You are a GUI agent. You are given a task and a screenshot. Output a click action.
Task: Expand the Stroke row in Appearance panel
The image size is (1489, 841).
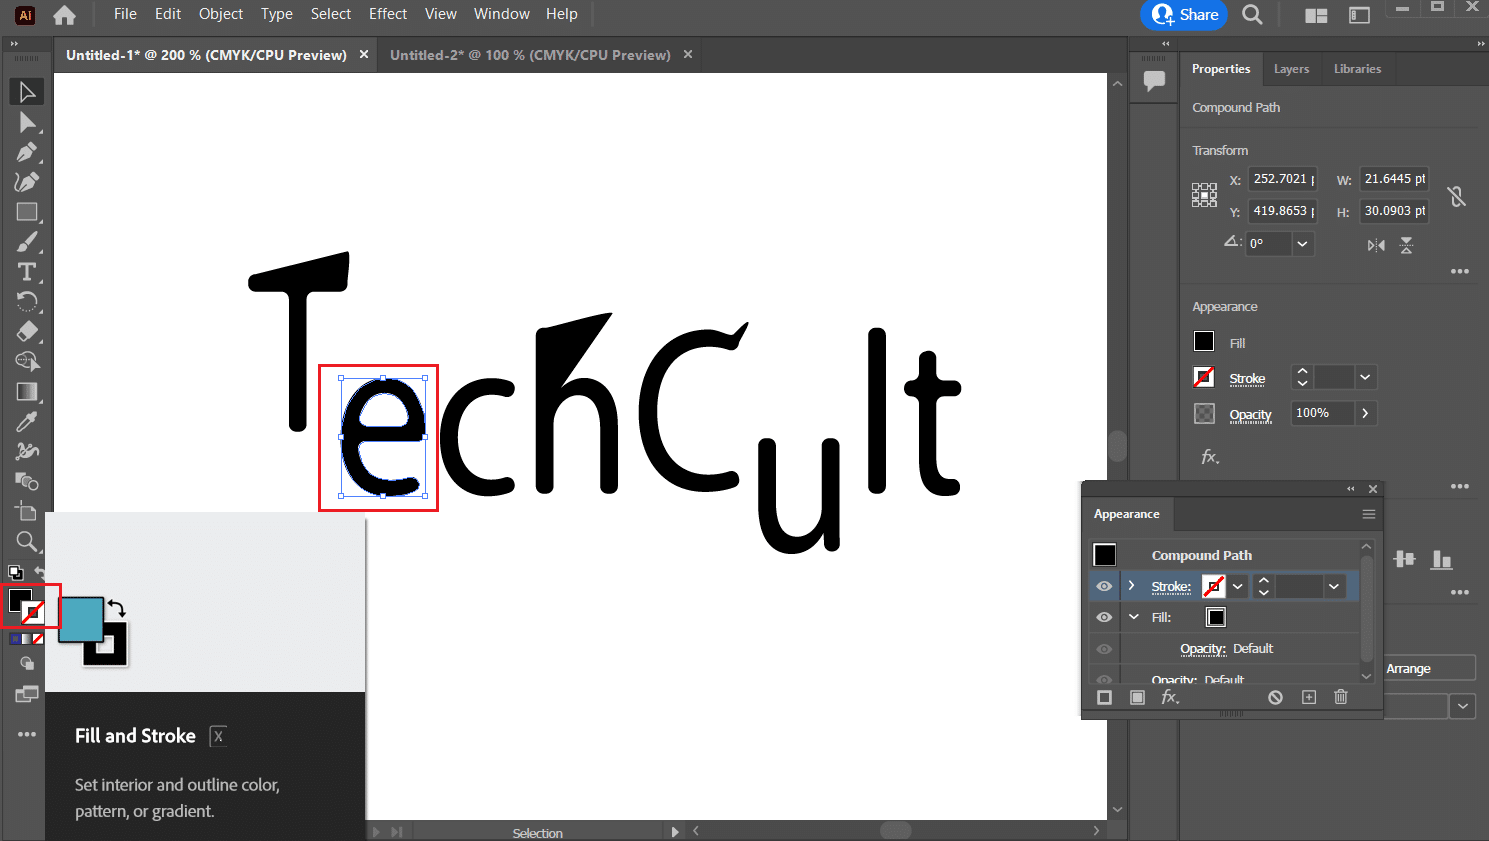[1132, 585]
